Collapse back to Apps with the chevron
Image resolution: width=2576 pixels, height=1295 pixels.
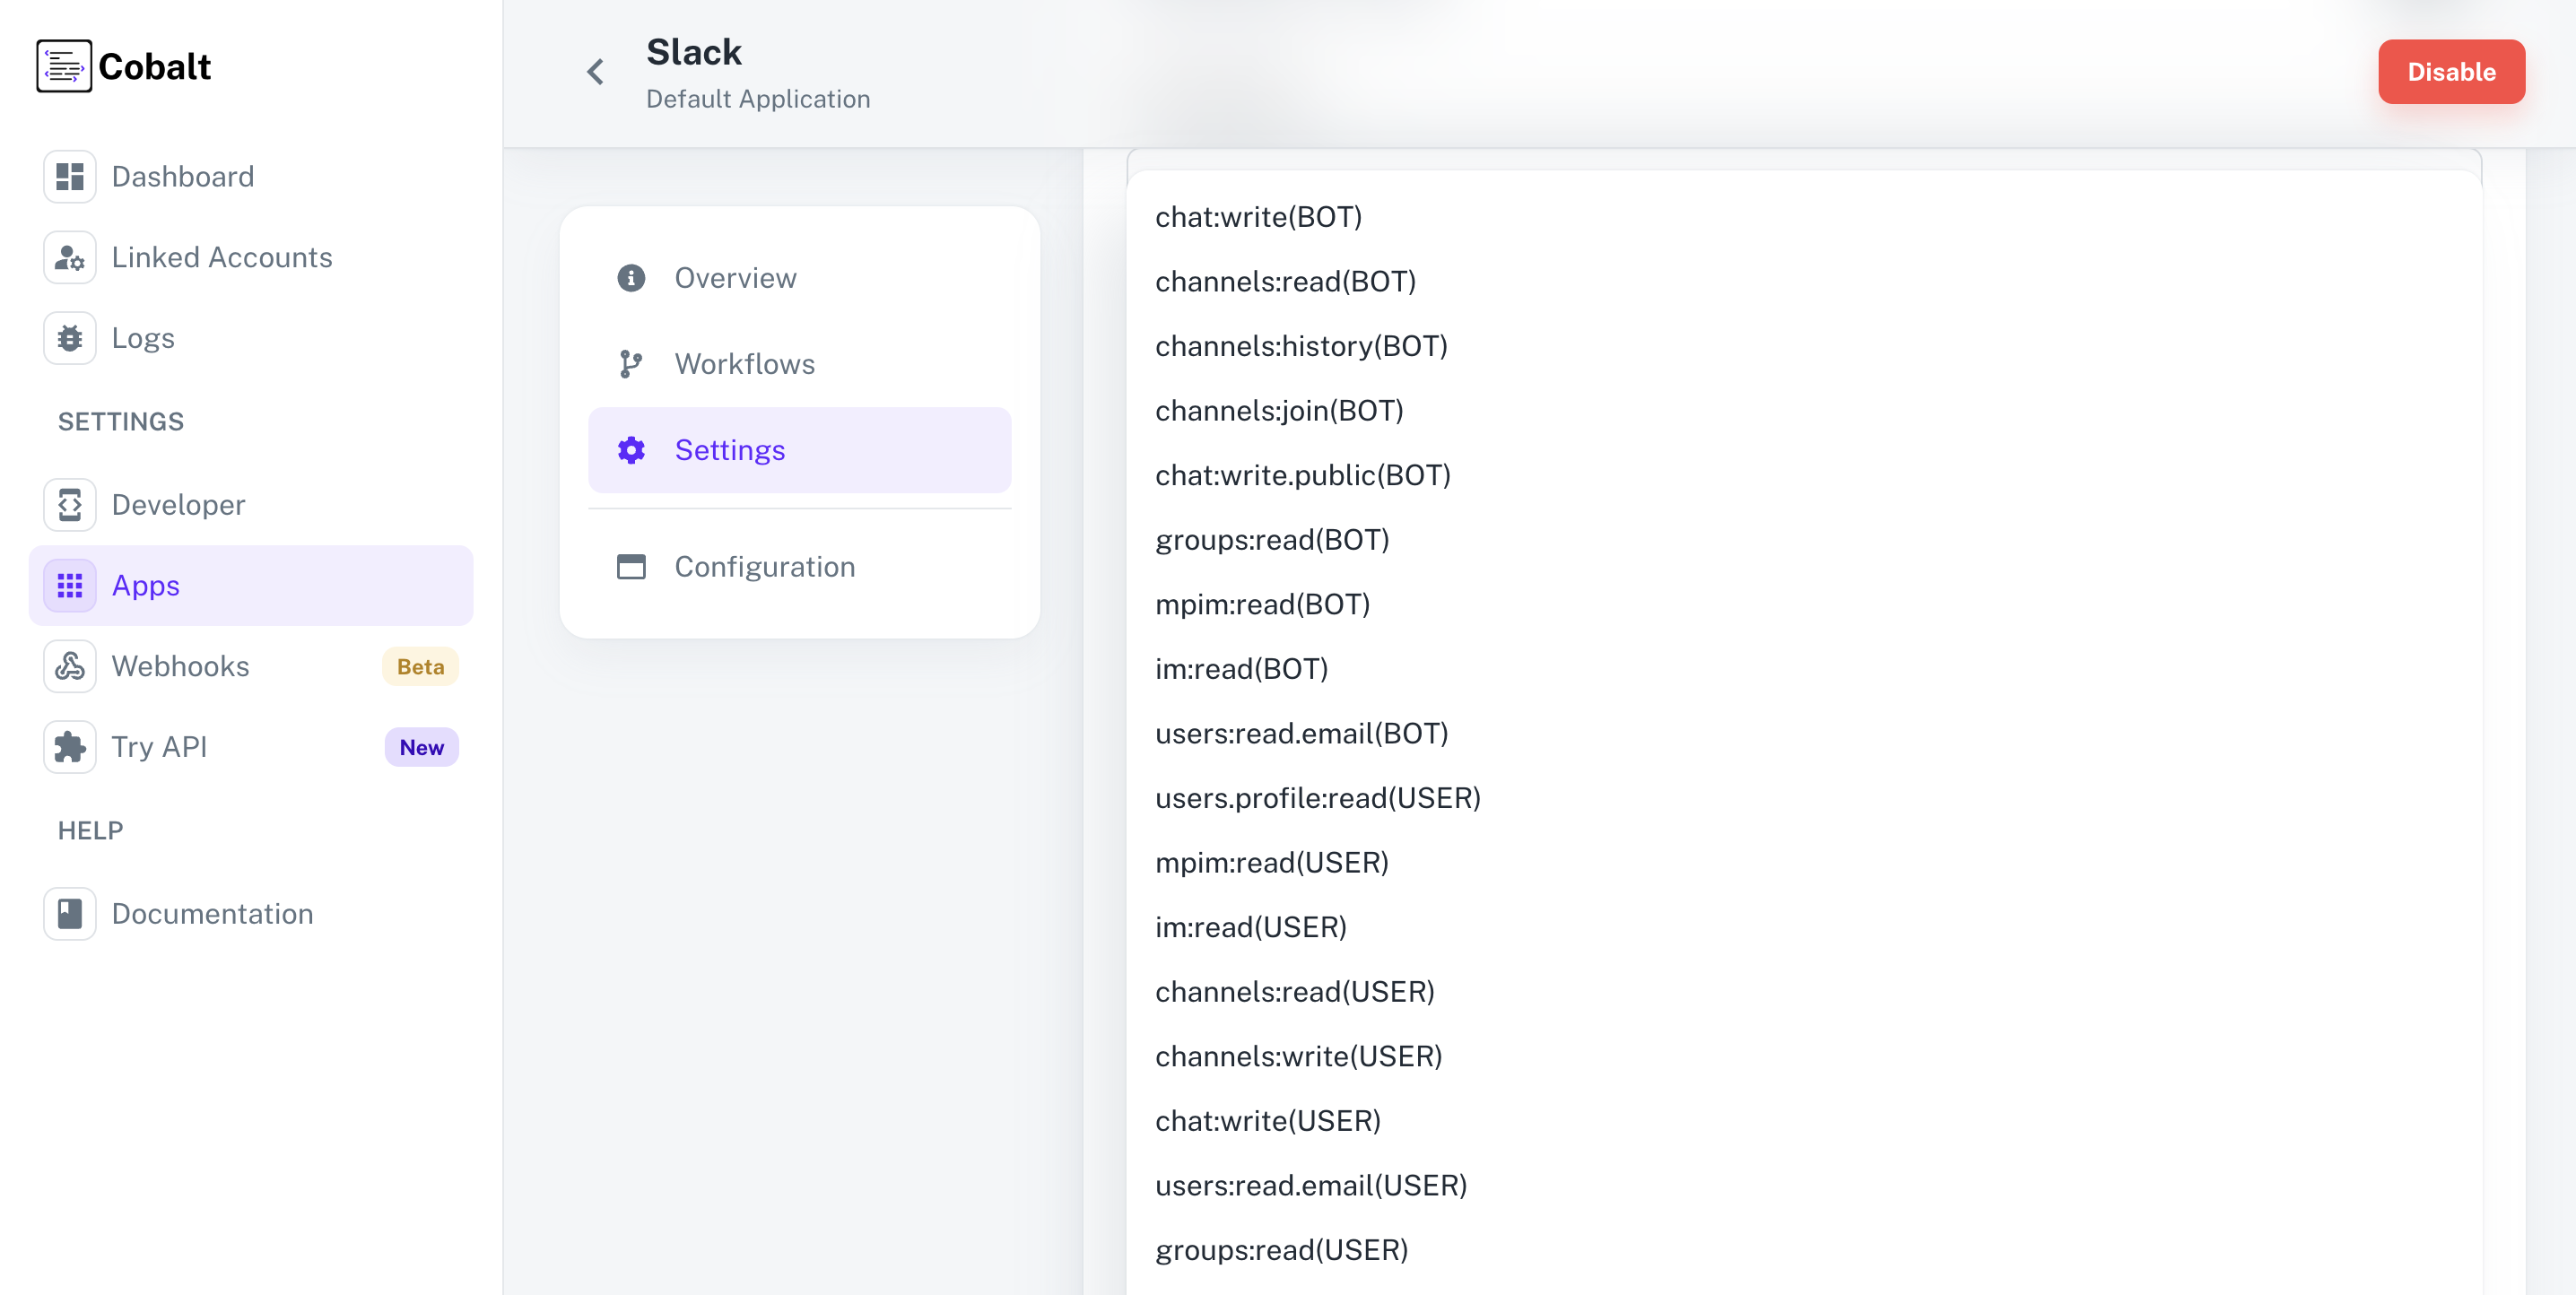click(x=594, y=71)
